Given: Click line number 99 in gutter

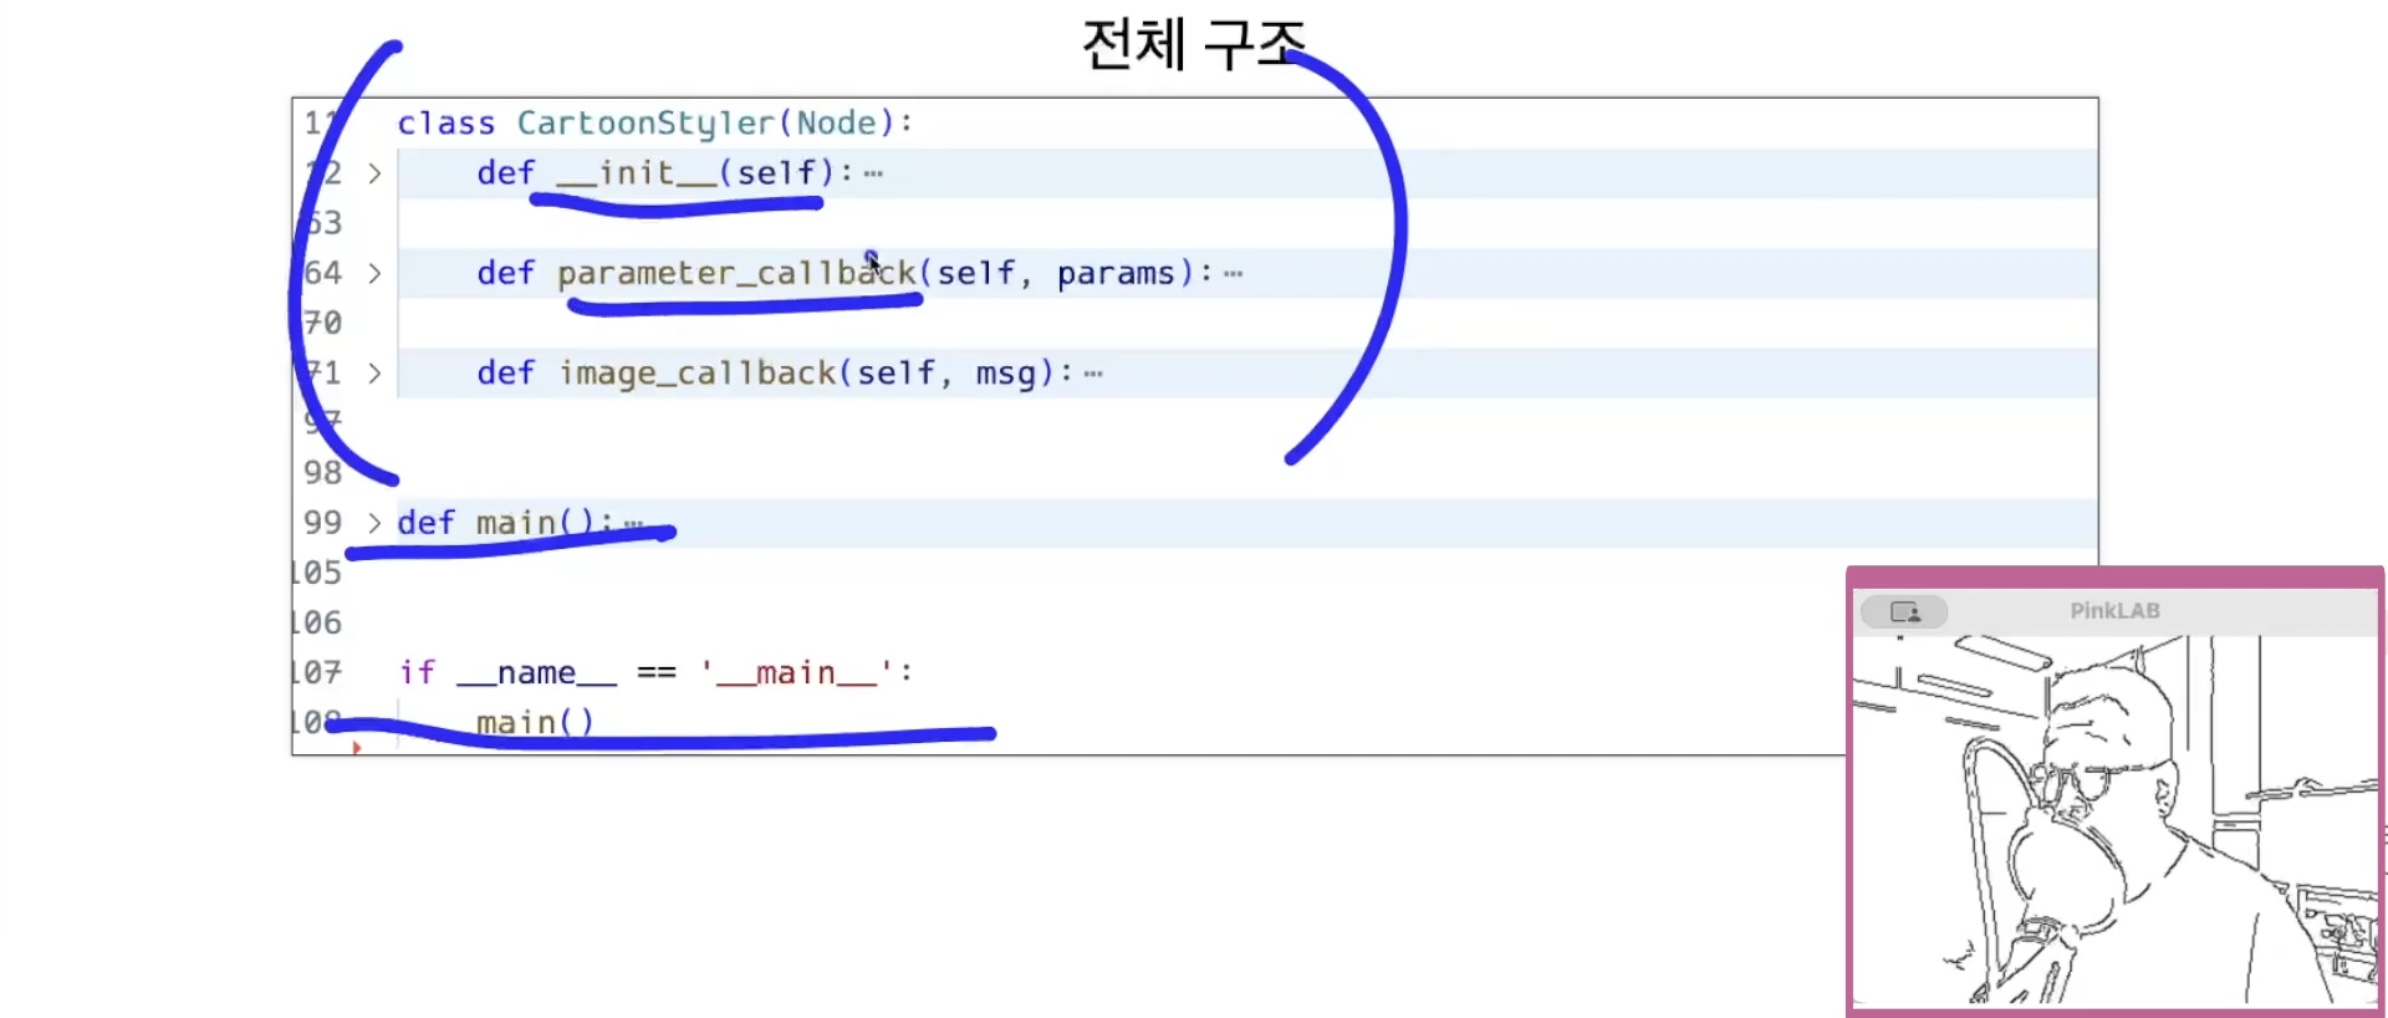Looking at the screenshot, I should (x=322, y=523).
